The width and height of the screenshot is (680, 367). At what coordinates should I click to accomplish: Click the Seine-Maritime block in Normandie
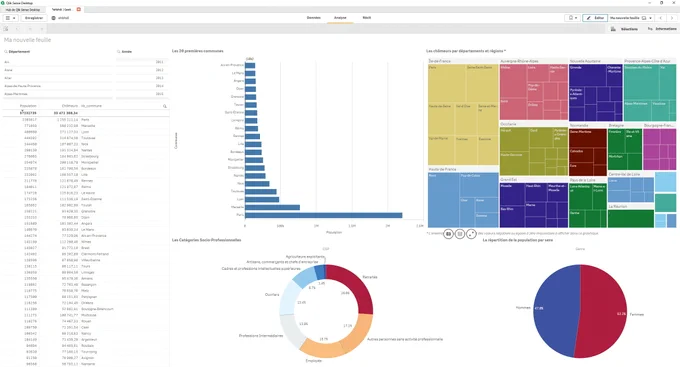(x=588, y=138)
